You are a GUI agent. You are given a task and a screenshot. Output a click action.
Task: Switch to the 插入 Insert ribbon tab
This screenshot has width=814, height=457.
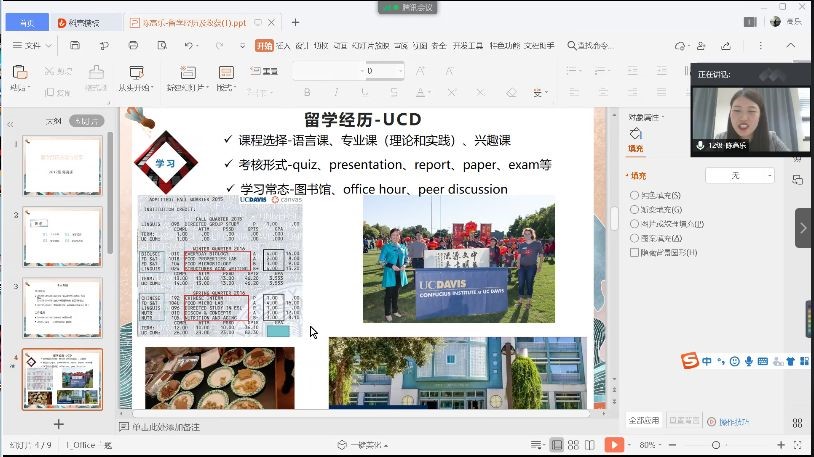(283, 45)
